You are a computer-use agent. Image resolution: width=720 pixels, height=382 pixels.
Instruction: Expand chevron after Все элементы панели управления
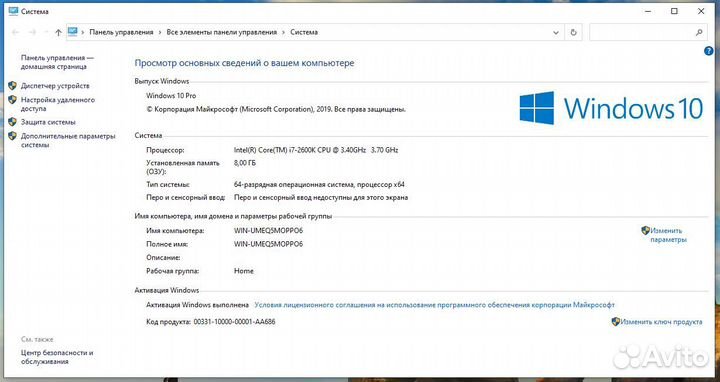coord(284,33)
